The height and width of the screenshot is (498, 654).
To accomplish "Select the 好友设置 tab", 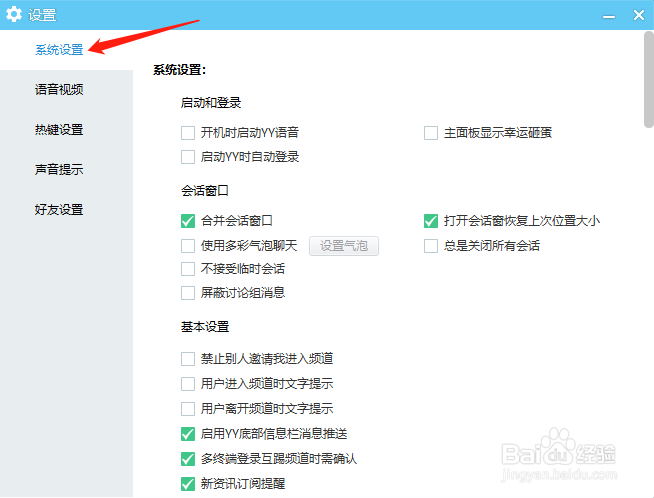I will pyautogui.click(x=59, y=209).
